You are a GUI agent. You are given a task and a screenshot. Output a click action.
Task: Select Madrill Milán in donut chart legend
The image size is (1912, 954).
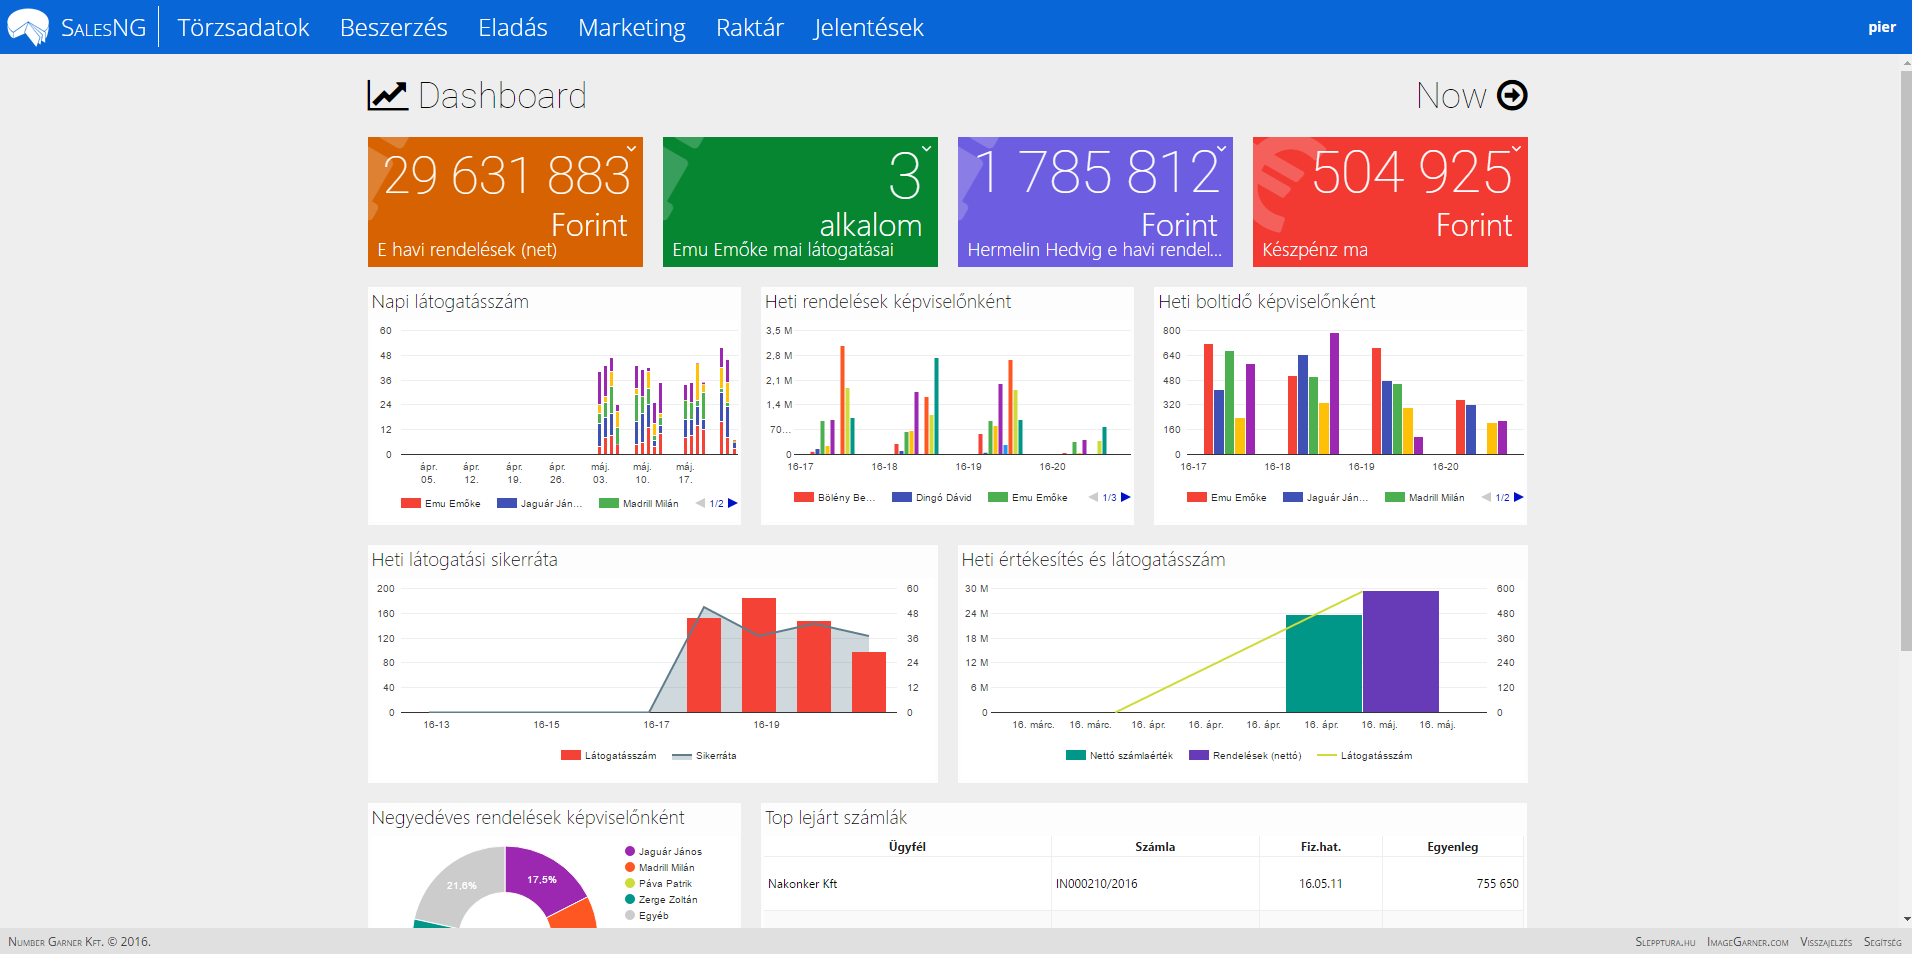click(660, 868)
